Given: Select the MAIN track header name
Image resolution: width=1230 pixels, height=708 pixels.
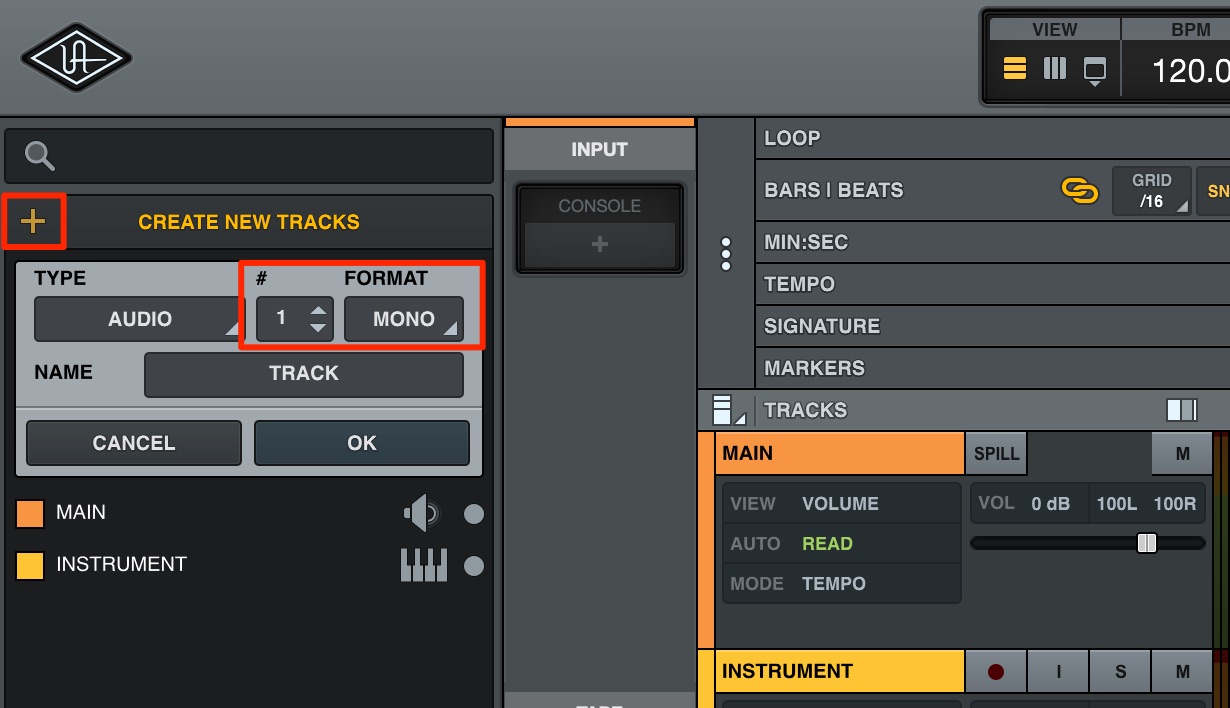Looking at the screenshot, I should pyautogui.click(x=840, y=453).
